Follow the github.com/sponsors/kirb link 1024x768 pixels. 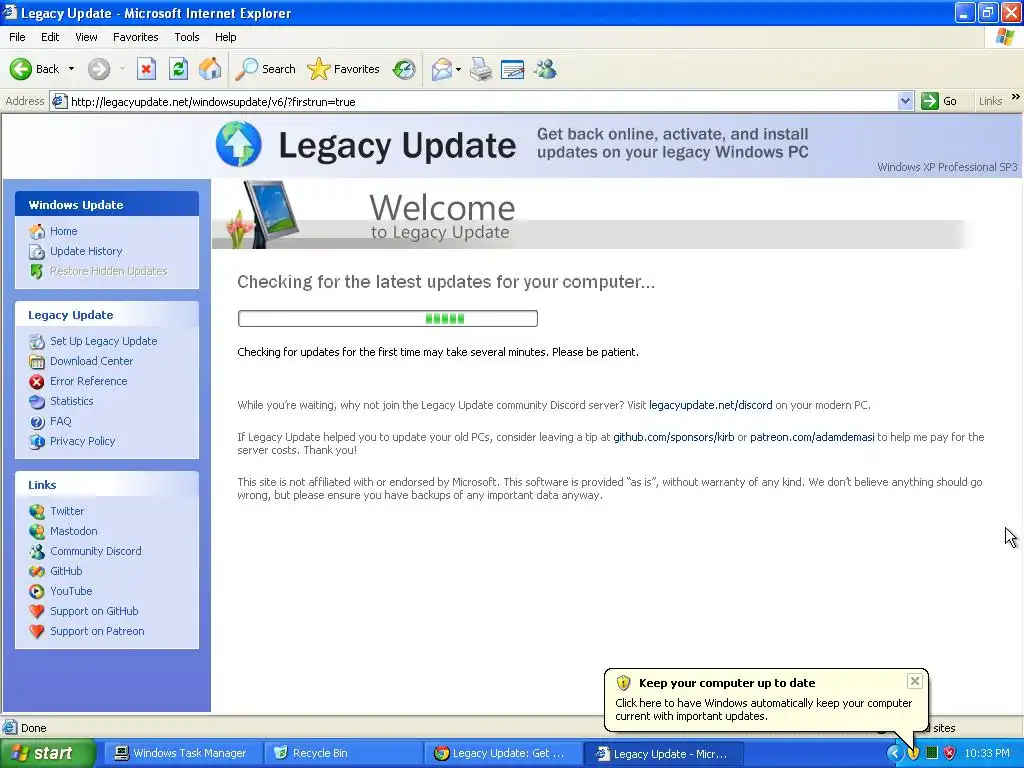point(673,437)
